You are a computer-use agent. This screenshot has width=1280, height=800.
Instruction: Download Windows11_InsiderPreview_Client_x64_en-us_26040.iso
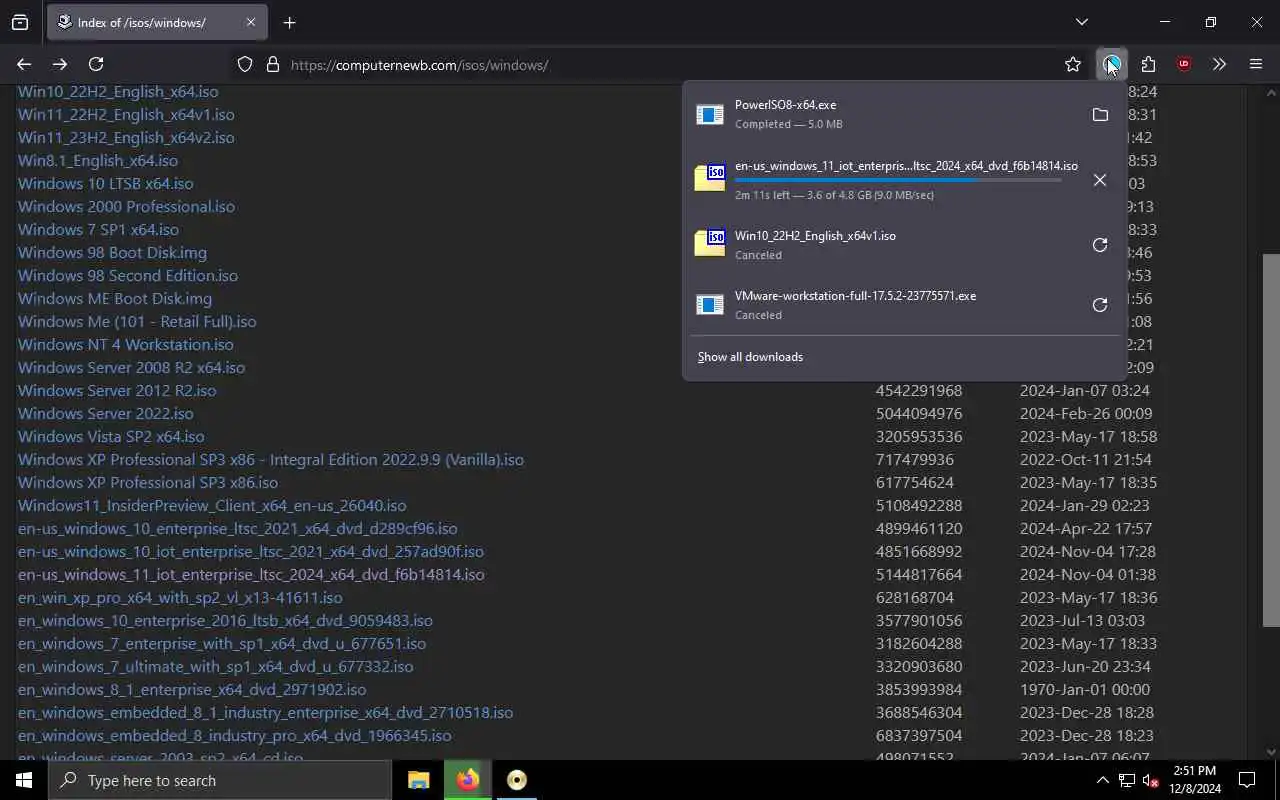coord(212,505)
